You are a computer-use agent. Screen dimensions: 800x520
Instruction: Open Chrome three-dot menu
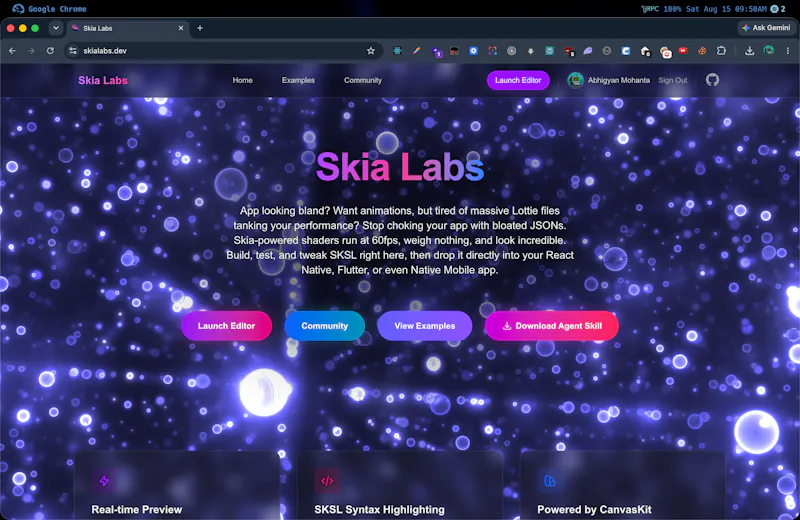(x=787, y=51)
